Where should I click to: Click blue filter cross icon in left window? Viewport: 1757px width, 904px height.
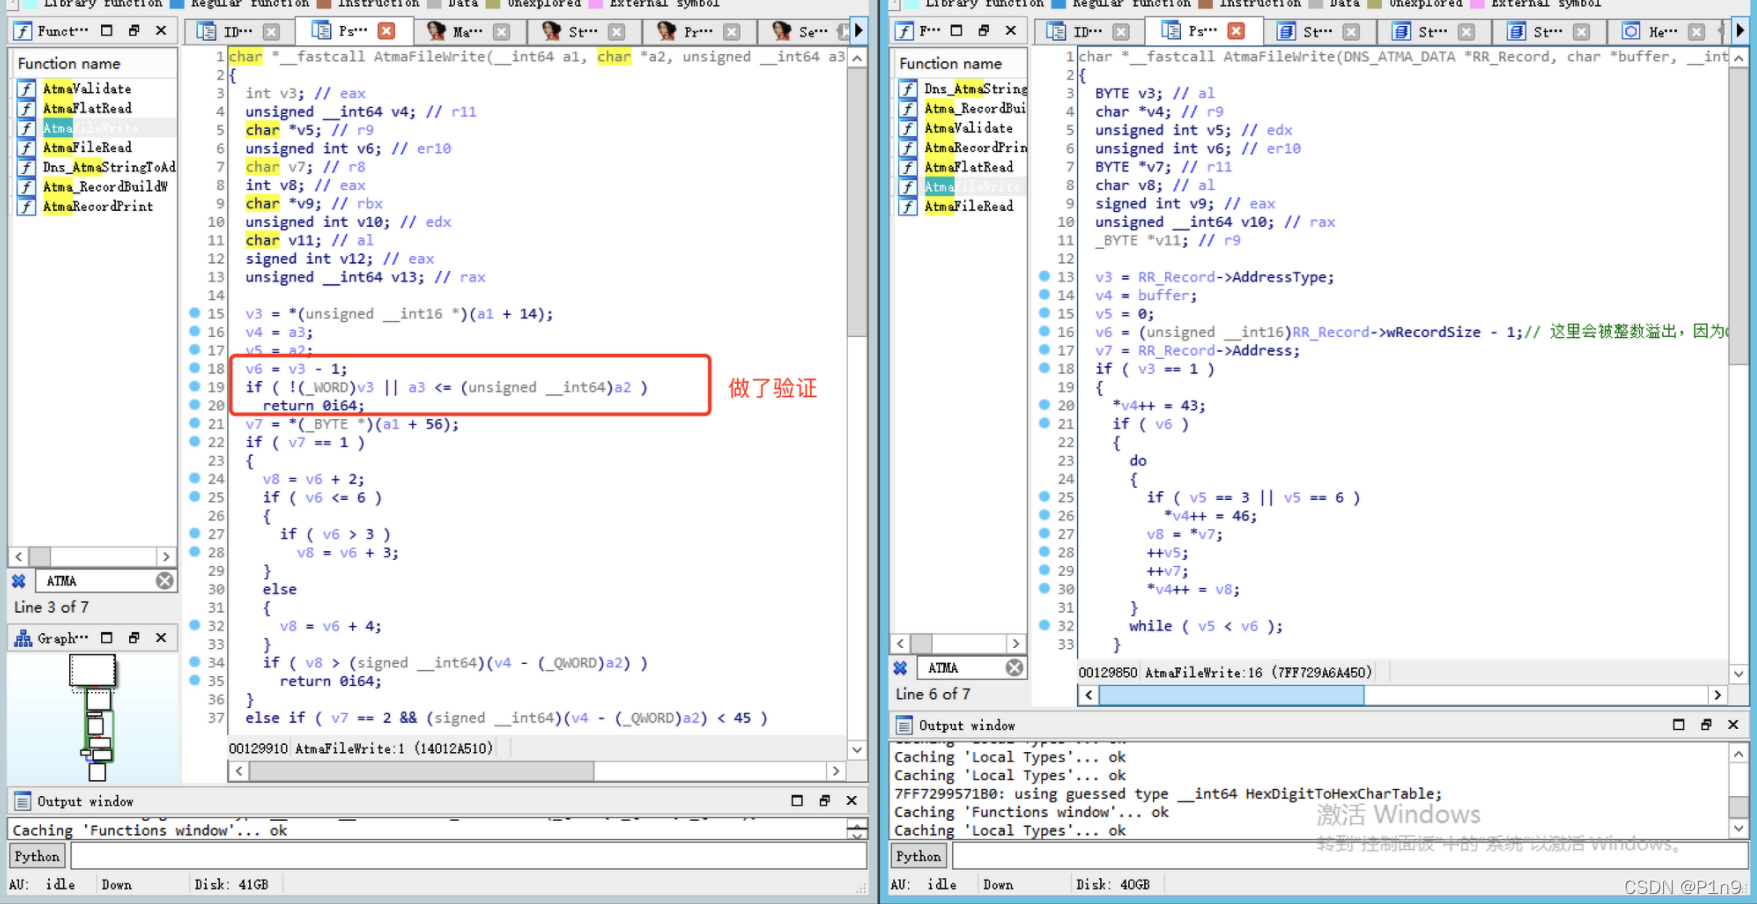point(19,581)
